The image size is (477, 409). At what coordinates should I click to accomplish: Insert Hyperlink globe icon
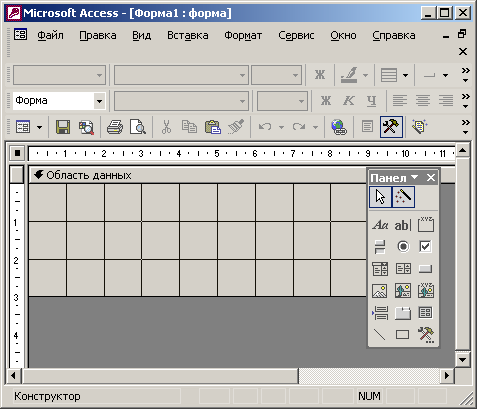point(339,127)
